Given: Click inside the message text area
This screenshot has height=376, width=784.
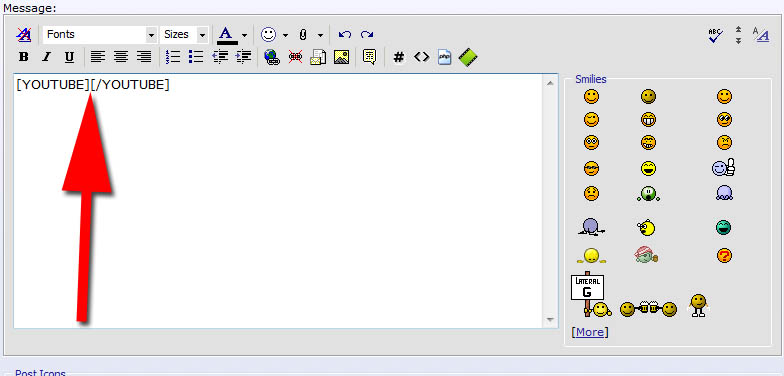Looking at the screenshot, I should (x=278, y=201).
